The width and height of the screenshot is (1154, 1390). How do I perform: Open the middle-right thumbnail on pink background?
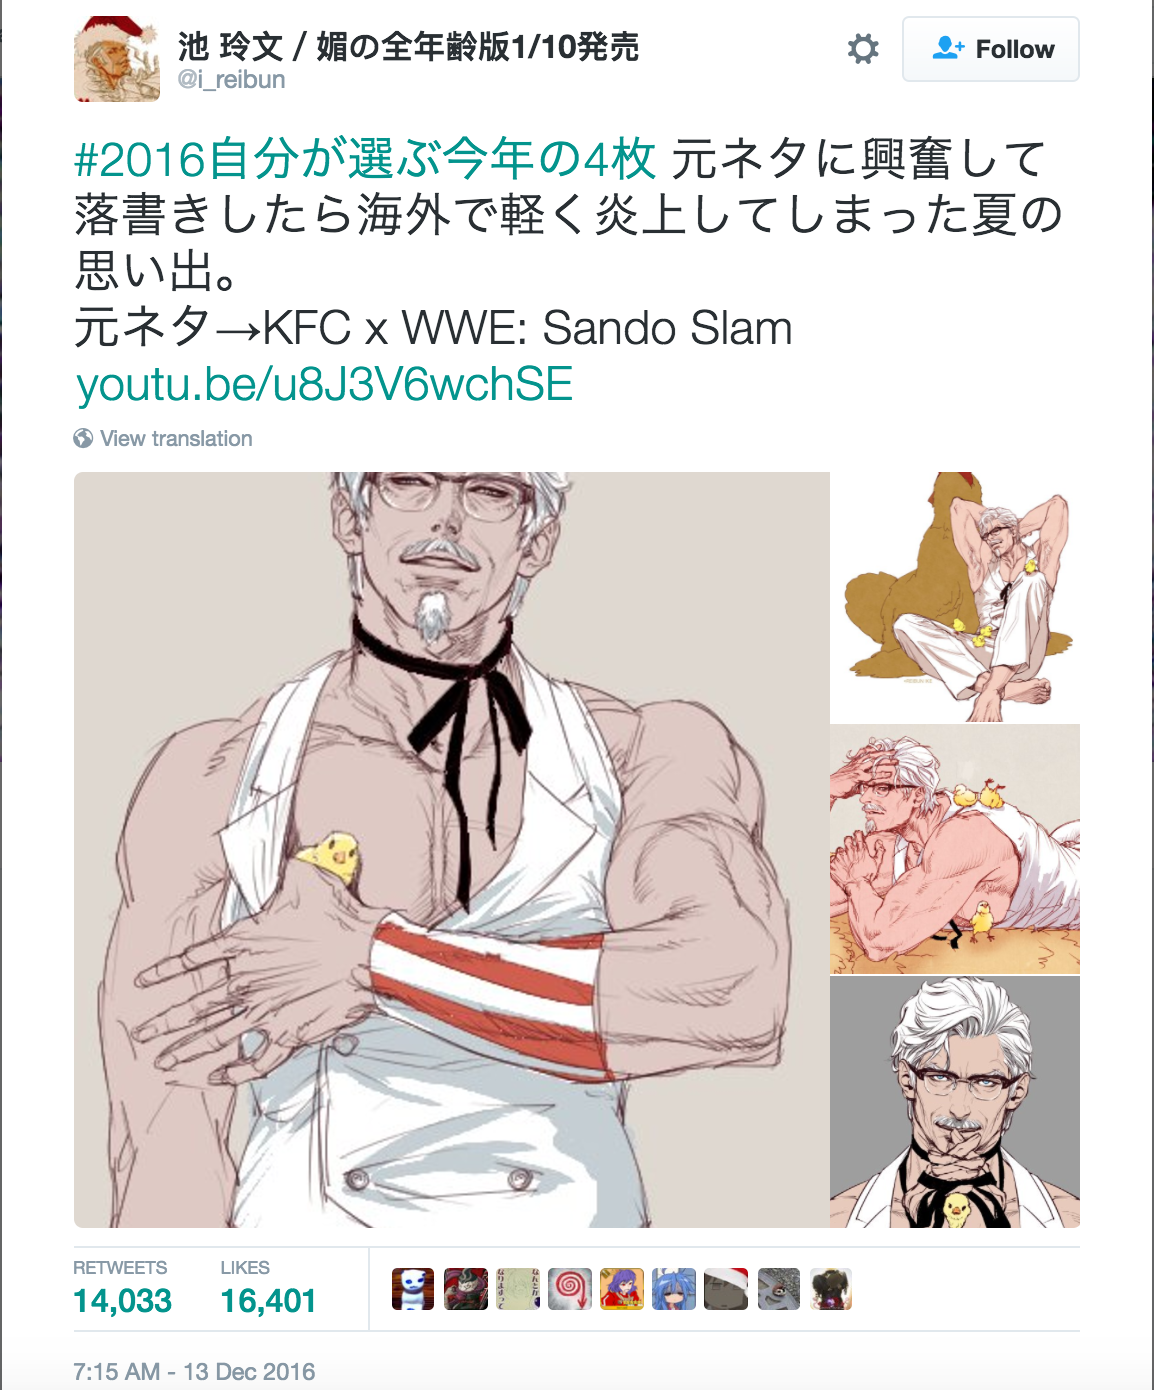point(955,849)
